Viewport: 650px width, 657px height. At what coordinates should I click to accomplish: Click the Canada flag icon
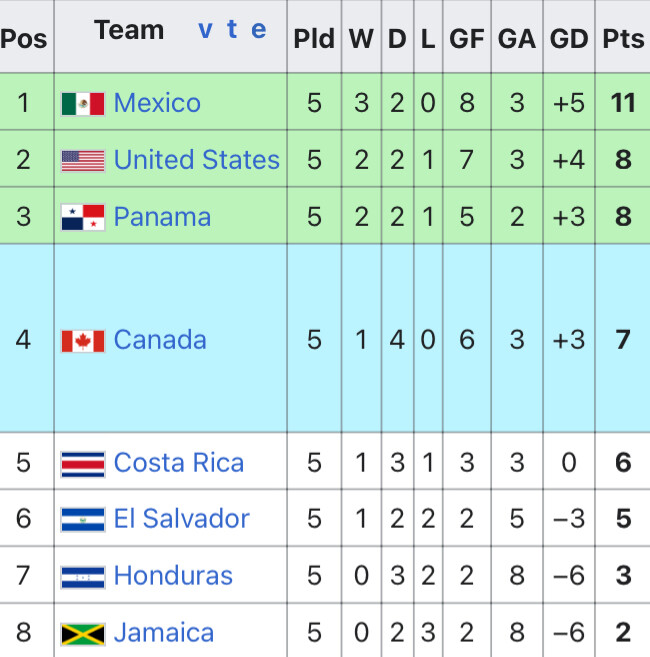(x=83, y=341)
